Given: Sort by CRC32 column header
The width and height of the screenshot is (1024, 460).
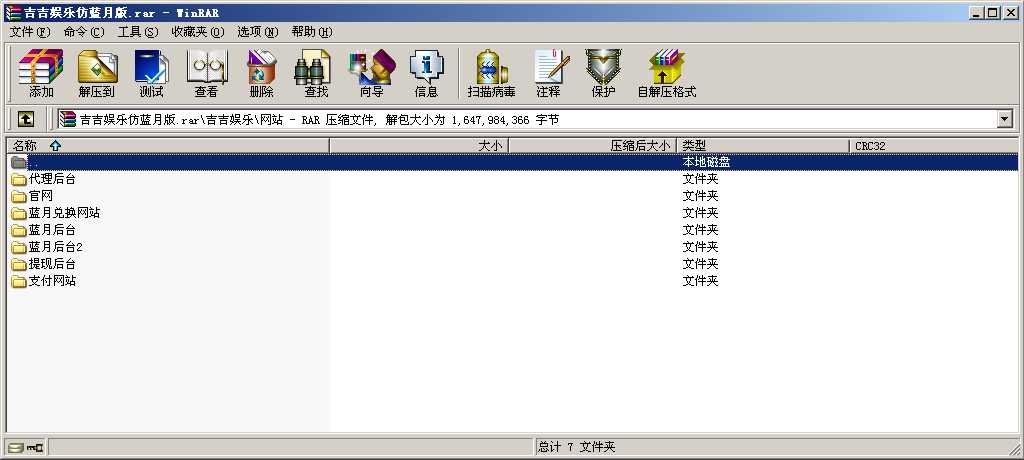Looking at the screenshot, I should (933, 146).
